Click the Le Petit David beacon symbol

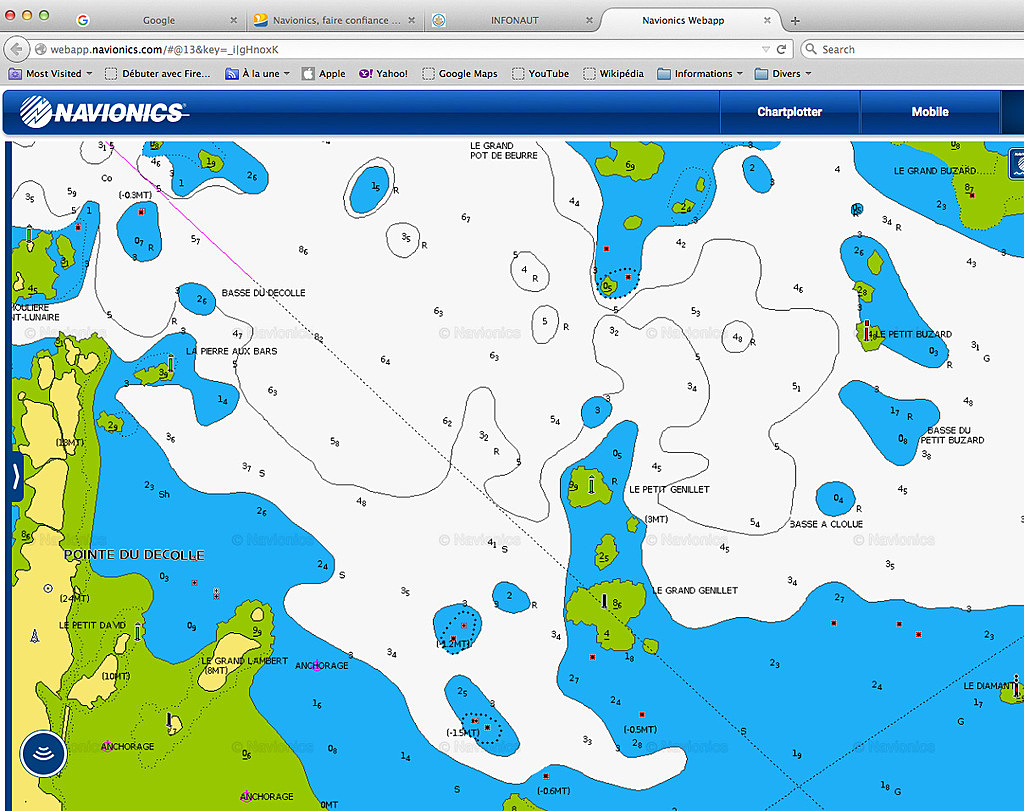(137, 631)
